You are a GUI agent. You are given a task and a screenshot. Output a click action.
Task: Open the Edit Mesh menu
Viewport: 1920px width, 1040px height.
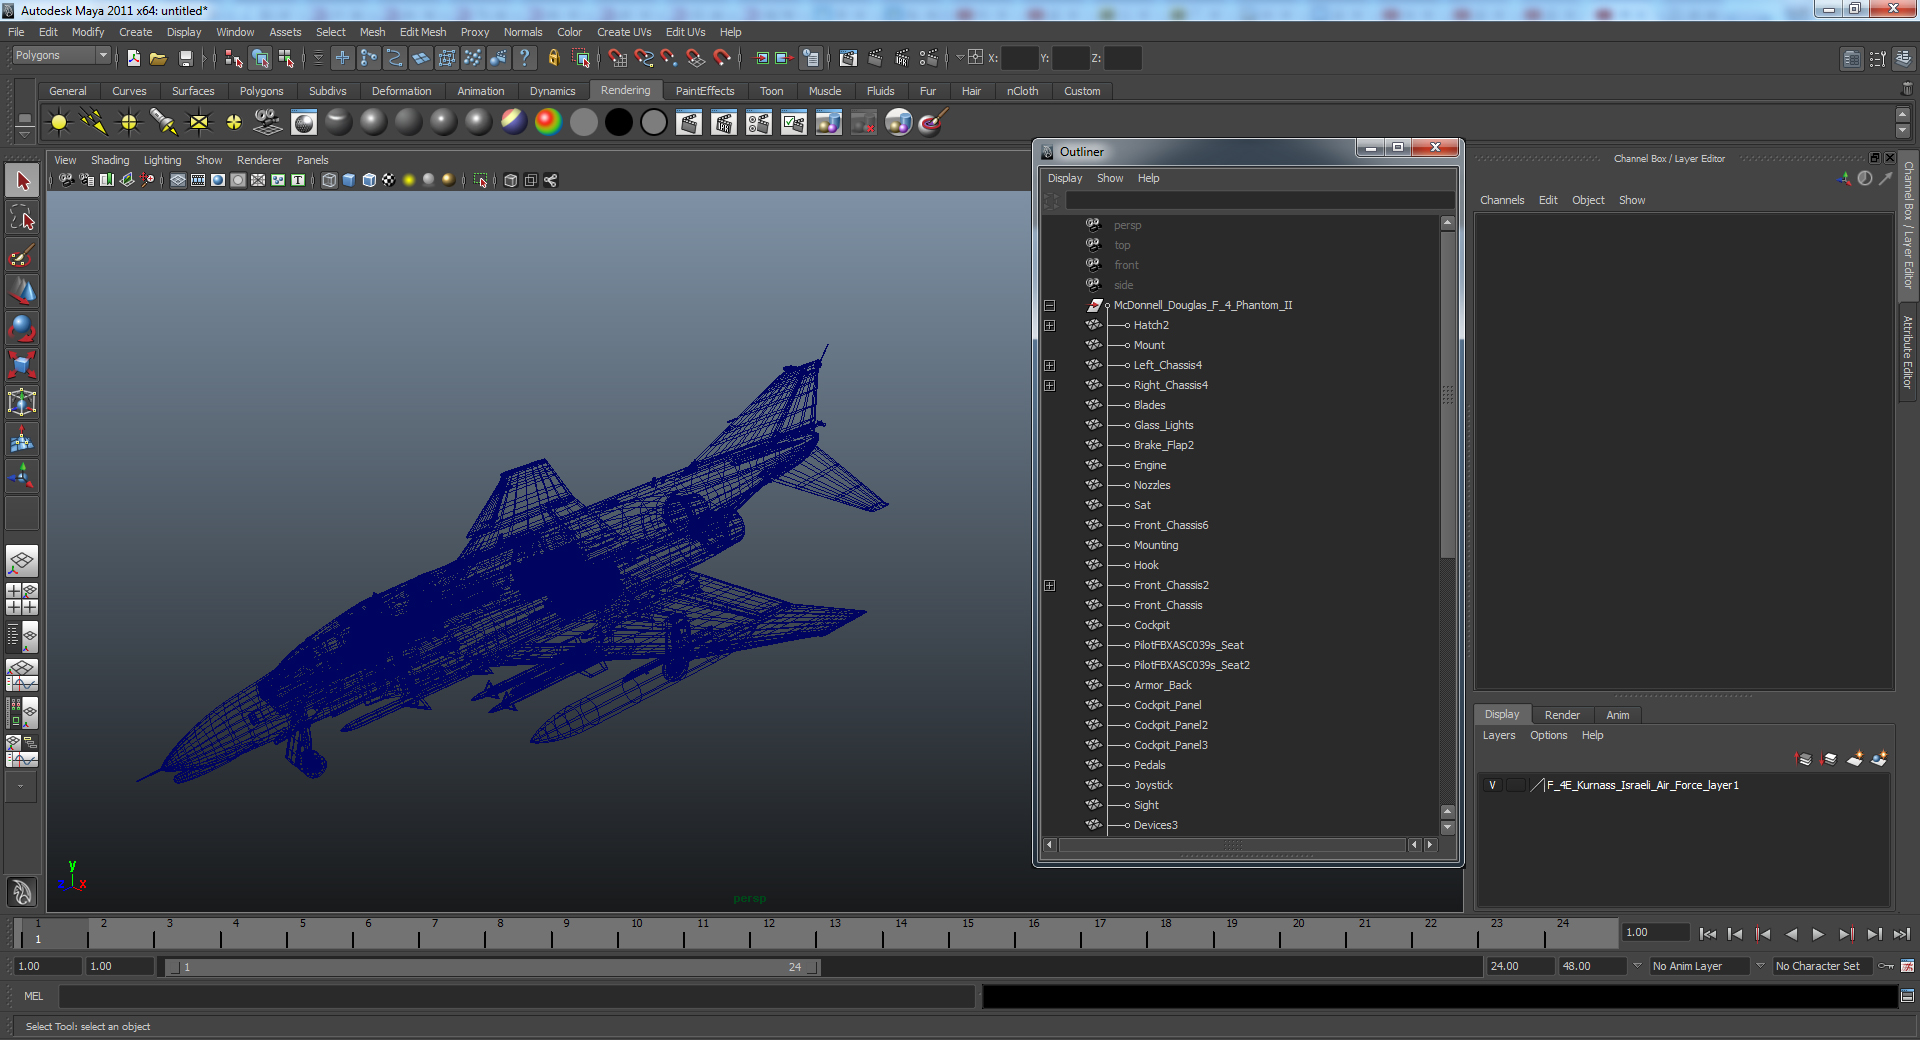tap(423, 32)
